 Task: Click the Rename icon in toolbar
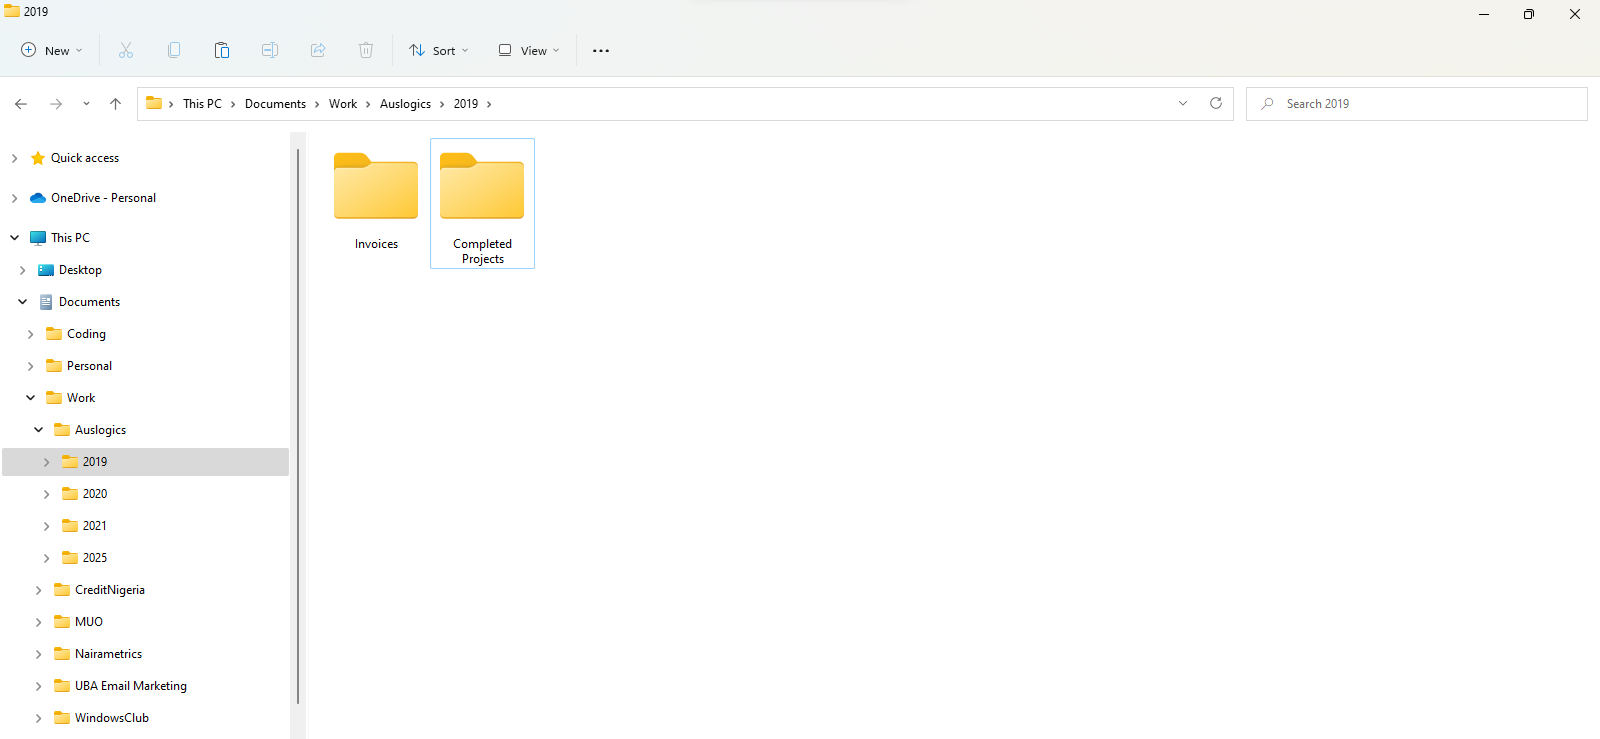click(x=270, y=50)
